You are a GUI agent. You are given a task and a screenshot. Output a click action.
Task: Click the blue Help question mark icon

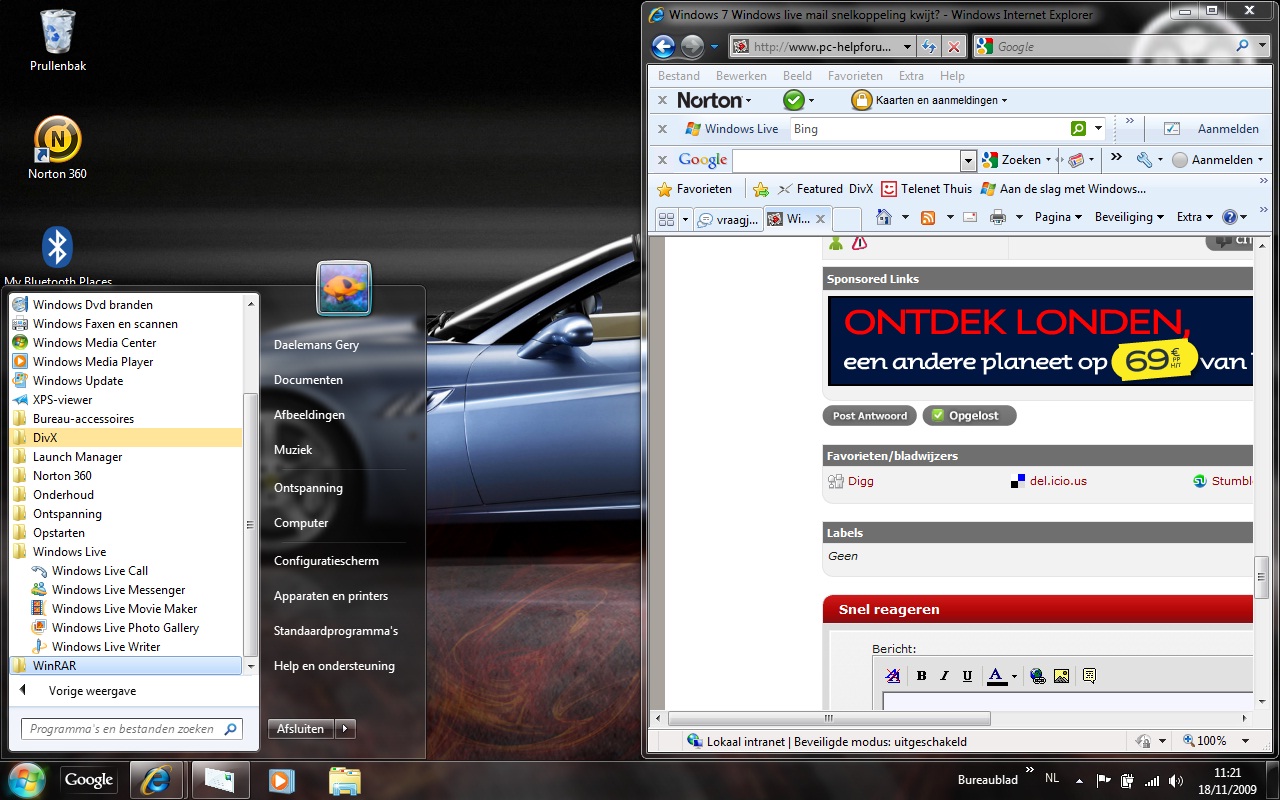1229,217
